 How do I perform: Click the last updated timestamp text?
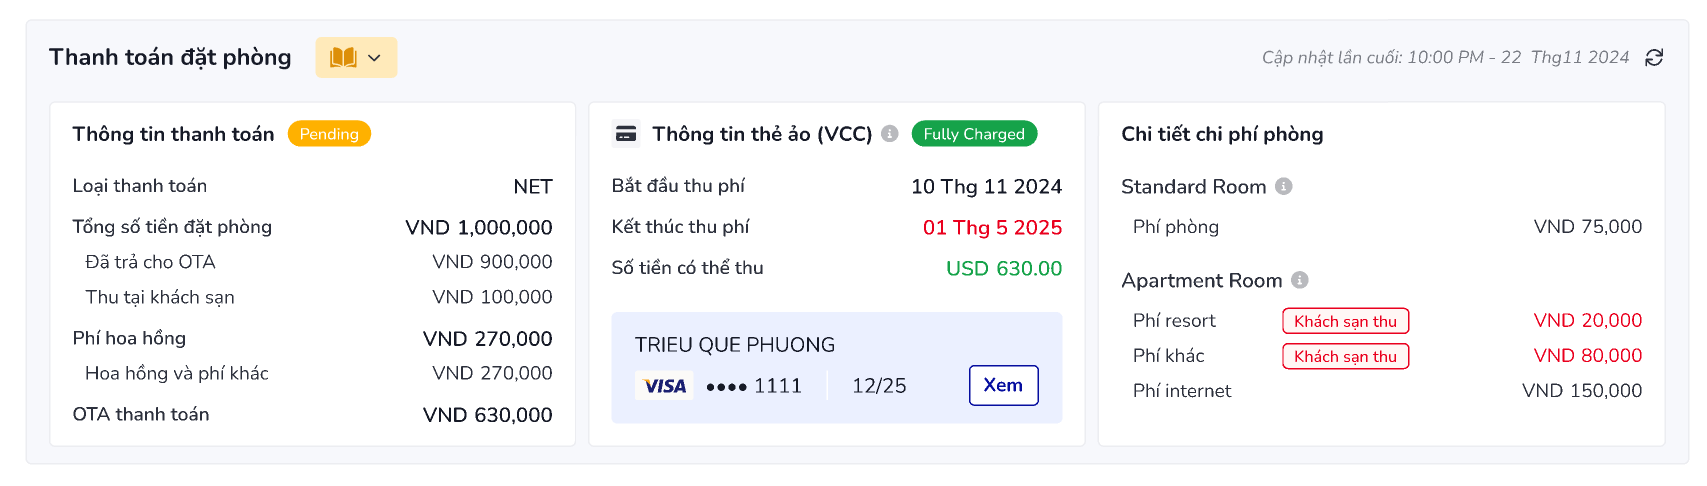[x=1445, y=58]
